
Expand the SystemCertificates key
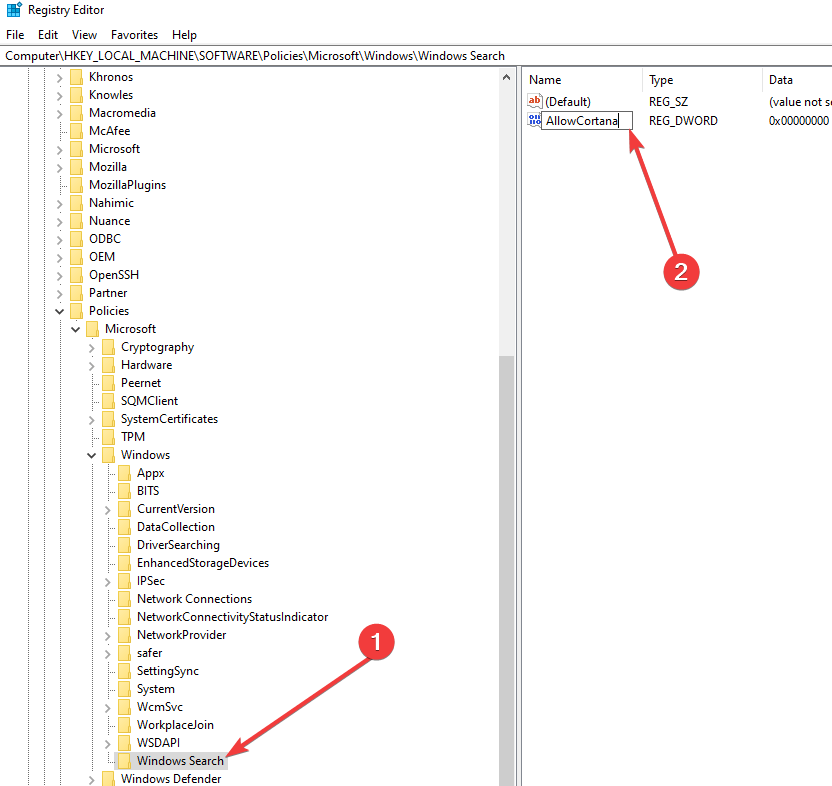[x=91, y=420]
